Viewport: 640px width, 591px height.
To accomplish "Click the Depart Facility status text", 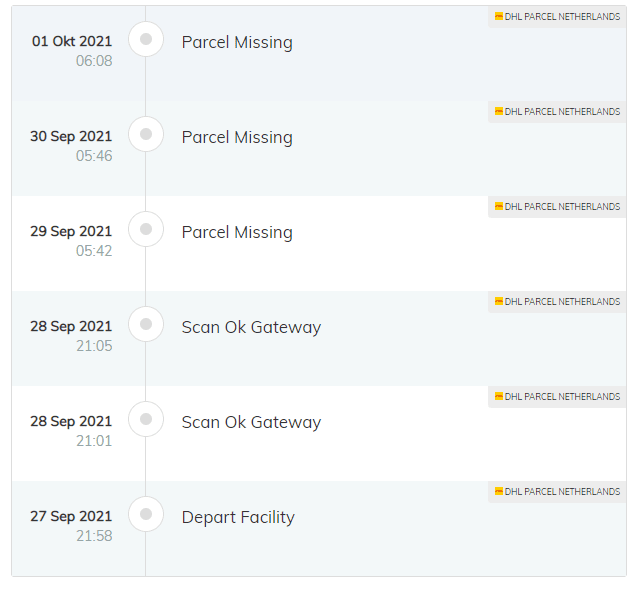I will tap(238, 517).
